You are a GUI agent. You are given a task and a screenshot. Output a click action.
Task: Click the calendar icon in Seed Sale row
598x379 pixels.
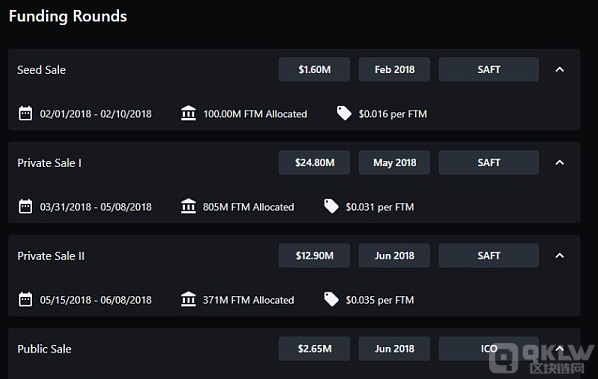26,114
